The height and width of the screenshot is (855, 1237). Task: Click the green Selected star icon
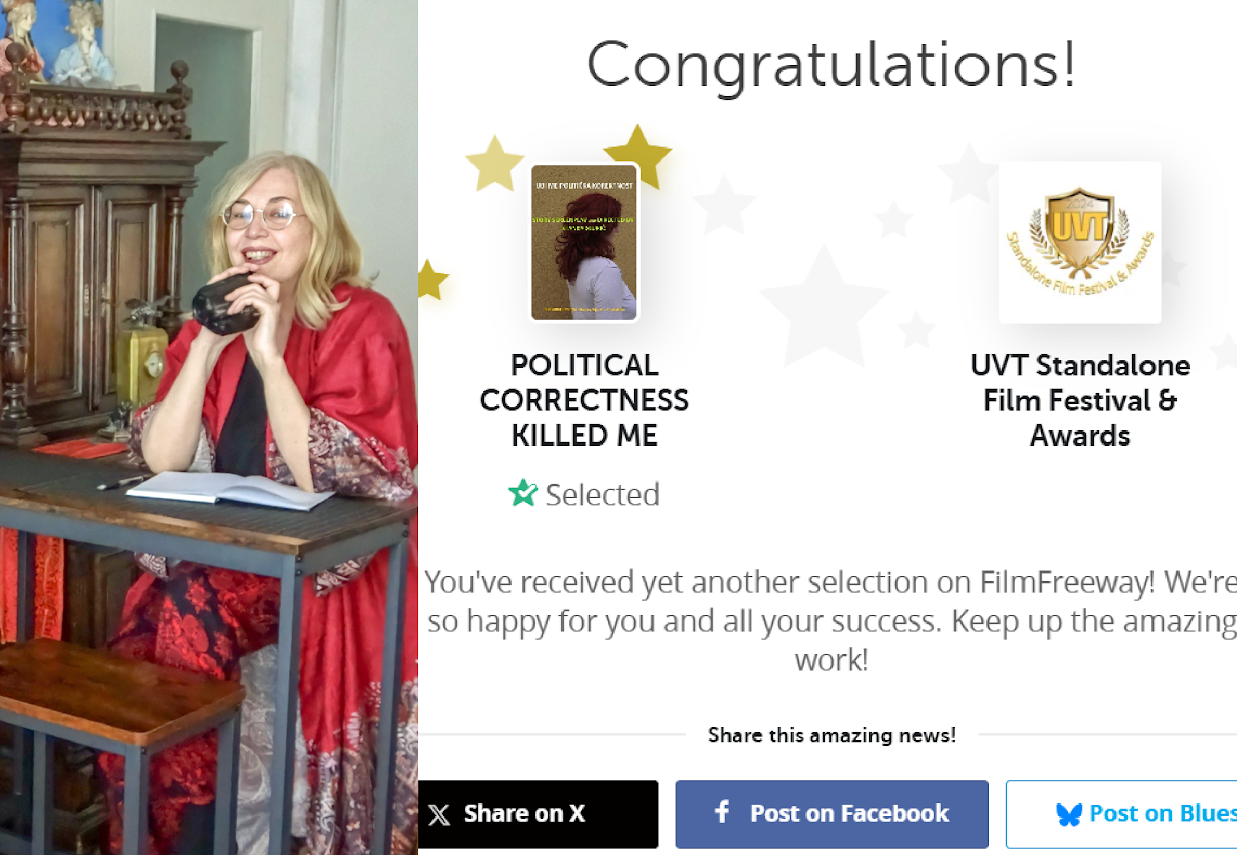coord(523,493)
